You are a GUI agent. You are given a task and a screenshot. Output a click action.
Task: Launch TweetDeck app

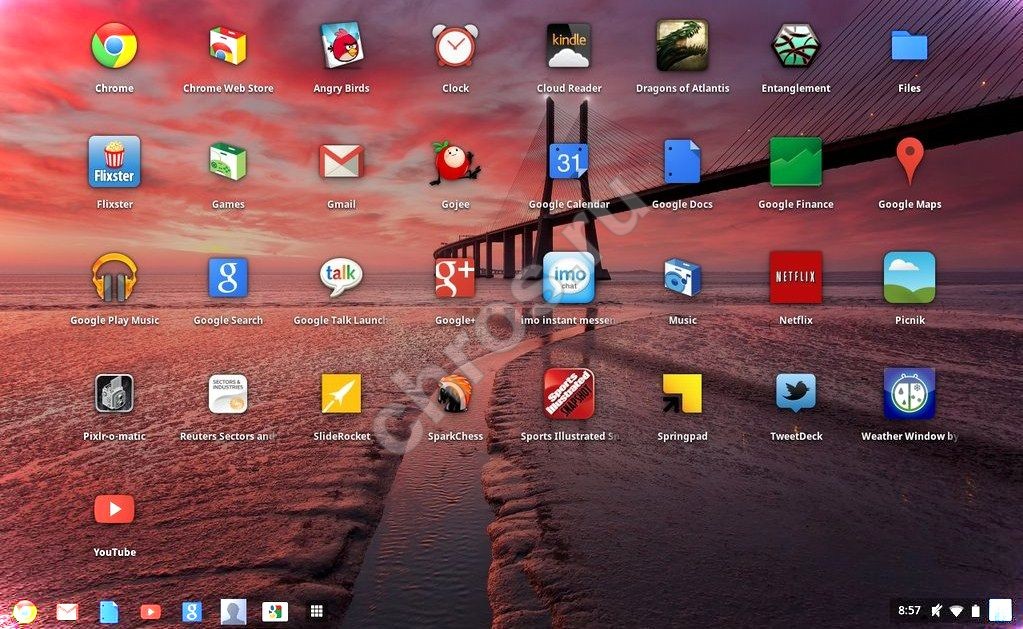(x=795, y=394)
